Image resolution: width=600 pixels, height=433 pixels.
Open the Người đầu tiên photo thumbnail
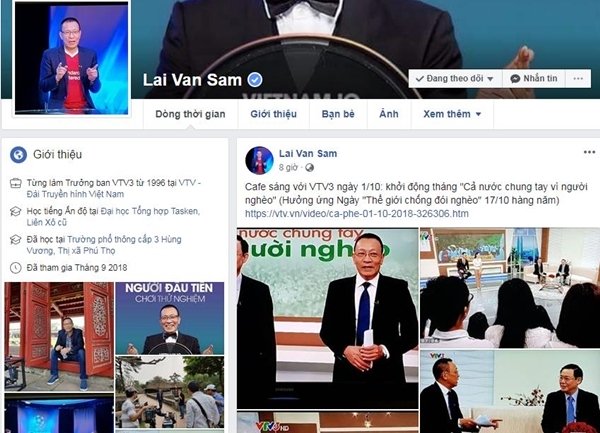pos(170,318)
